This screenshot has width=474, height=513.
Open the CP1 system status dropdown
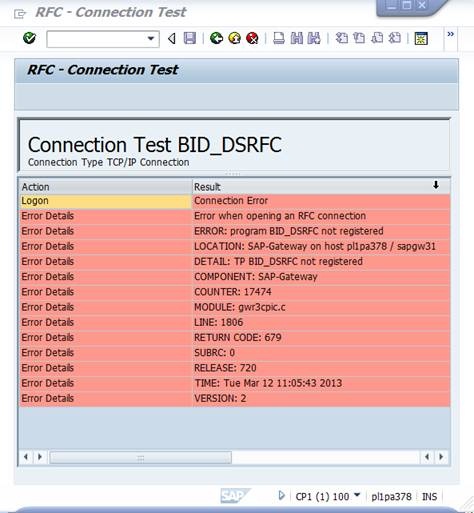[x=357, y=495]
